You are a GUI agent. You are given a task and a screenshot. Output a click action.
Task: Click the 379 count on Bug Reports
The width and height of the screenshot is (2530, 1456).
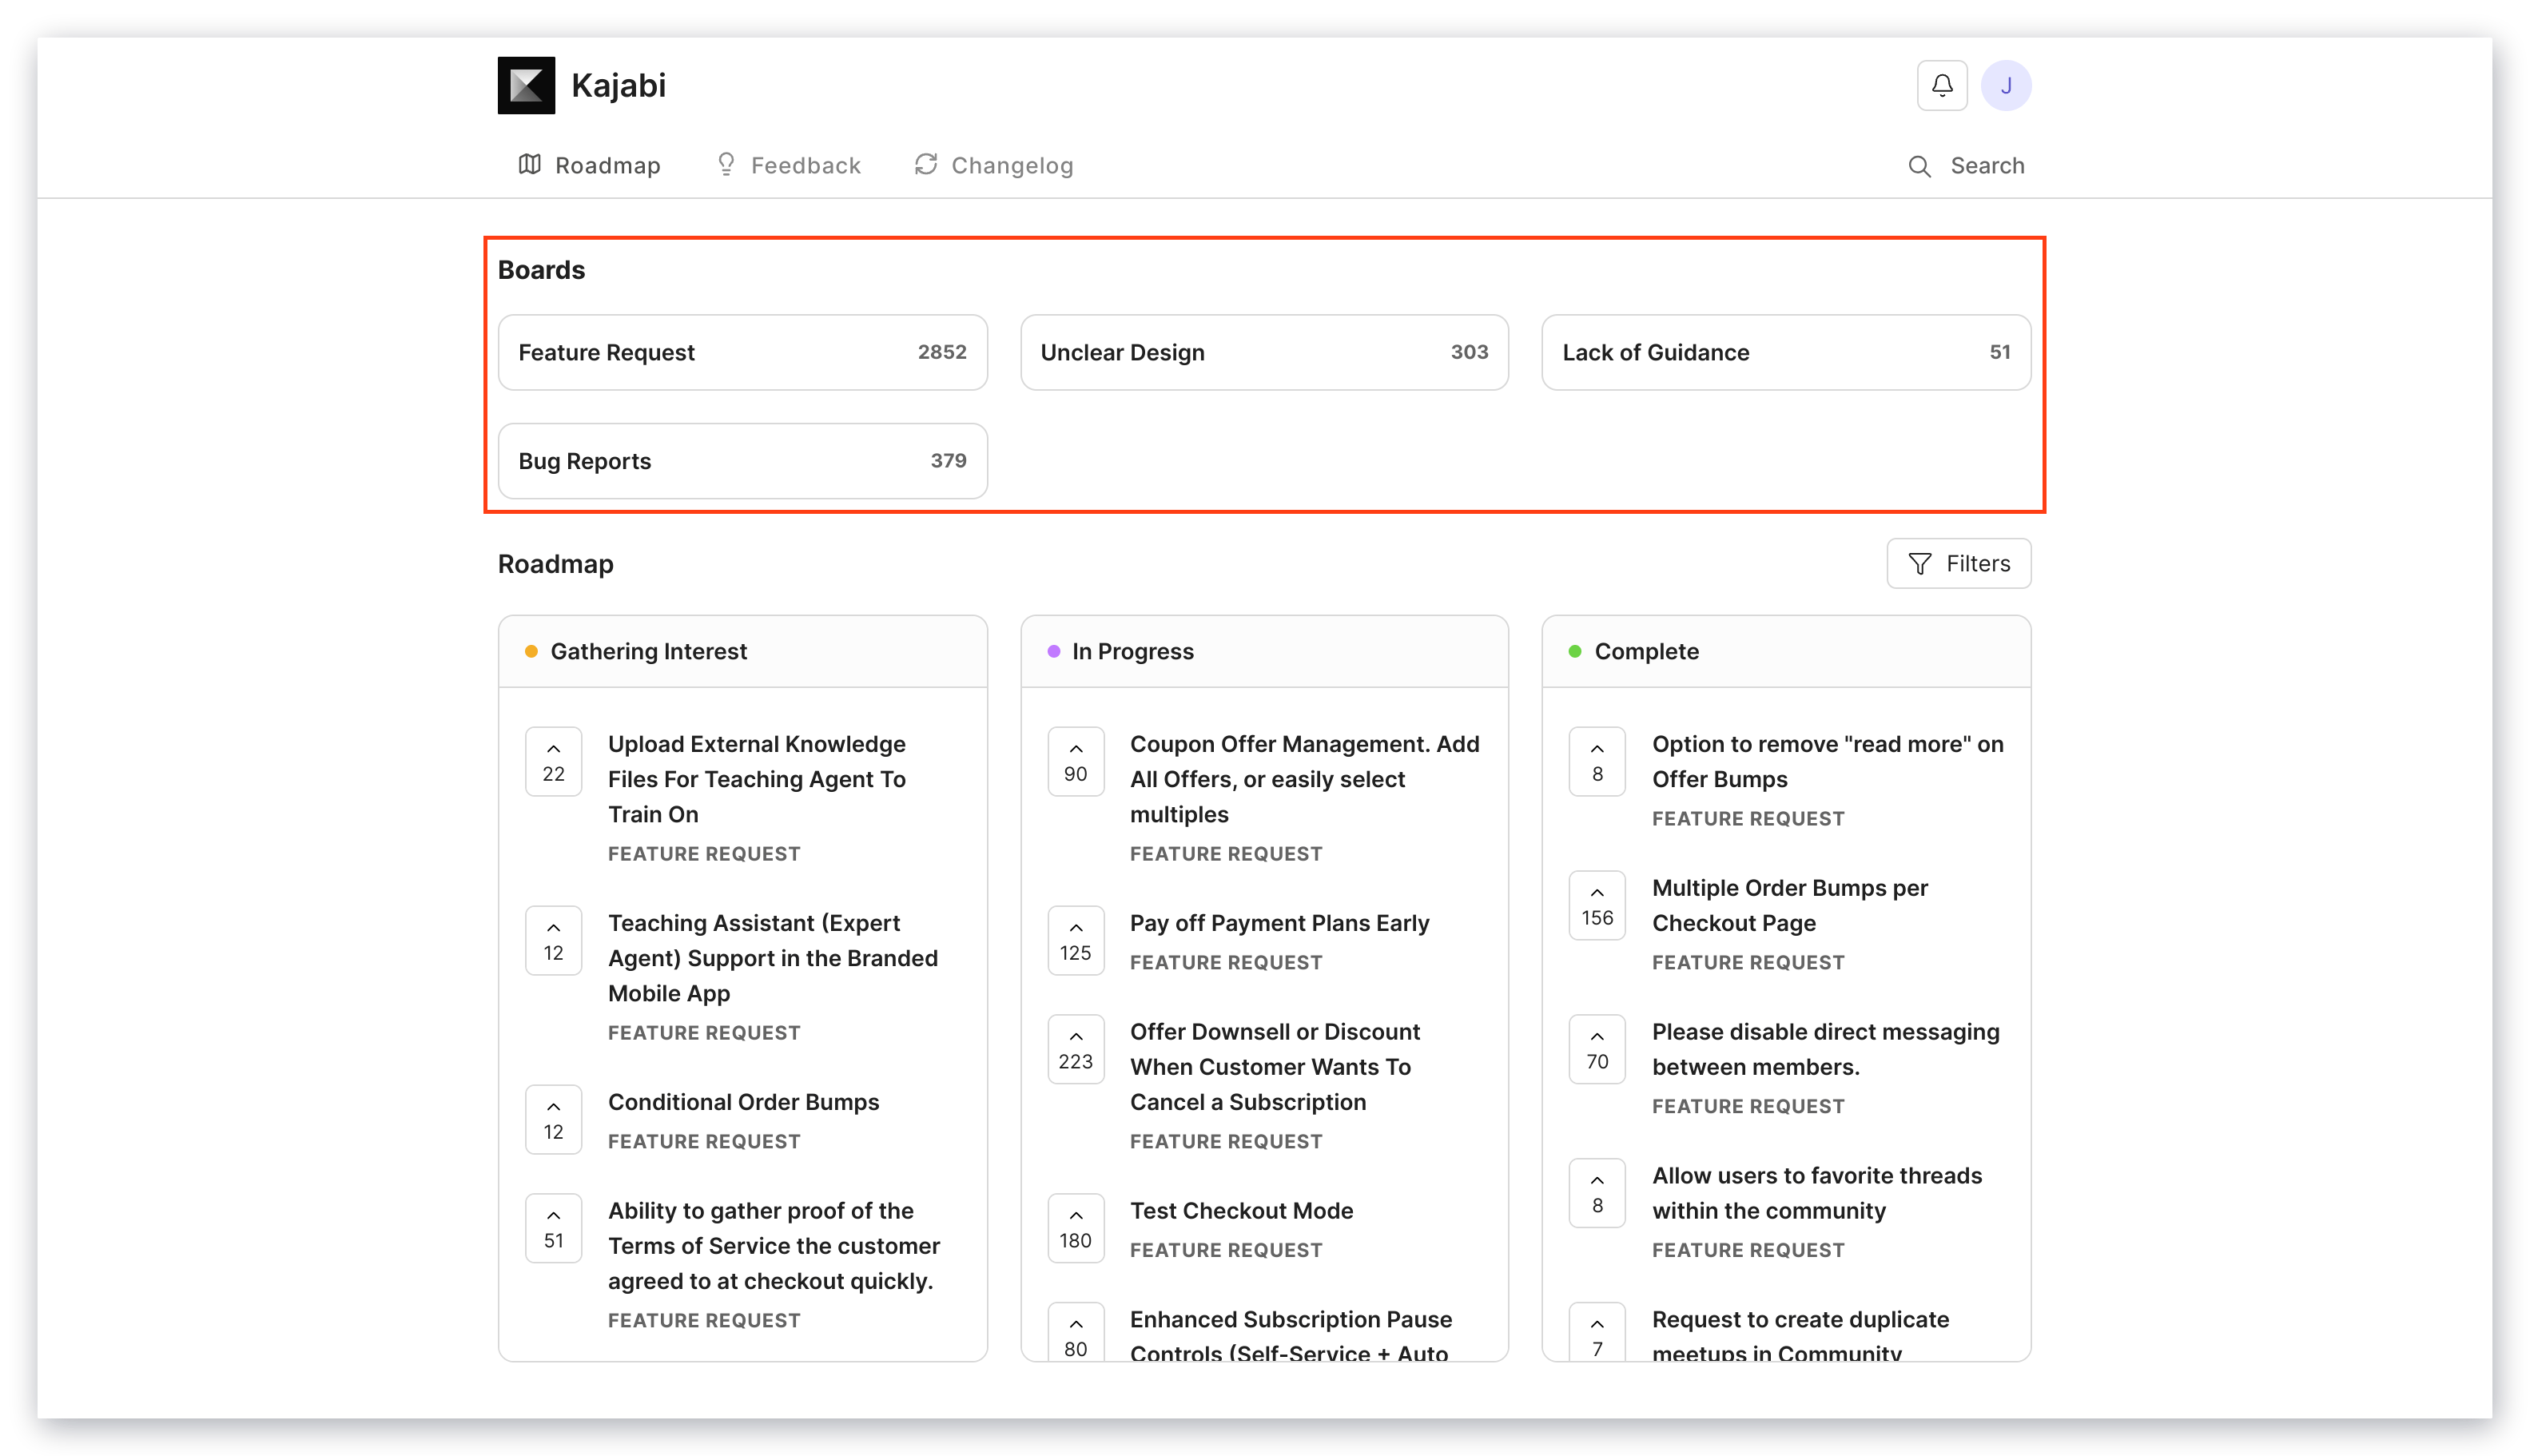coord(948,461)
